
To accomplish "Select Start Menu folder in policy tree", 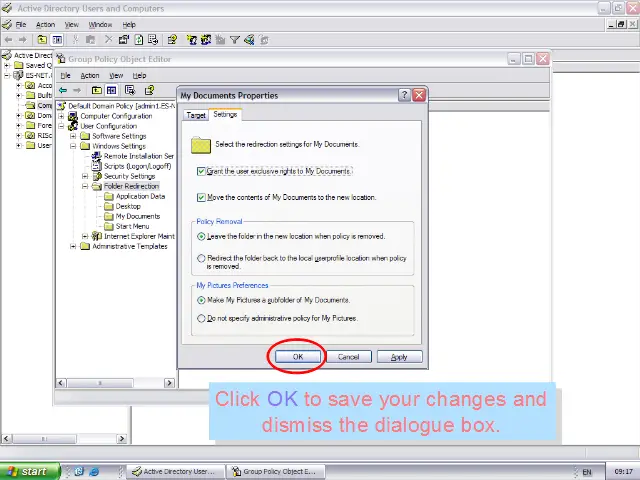I will pyautogui.click(x=132, y=226).
